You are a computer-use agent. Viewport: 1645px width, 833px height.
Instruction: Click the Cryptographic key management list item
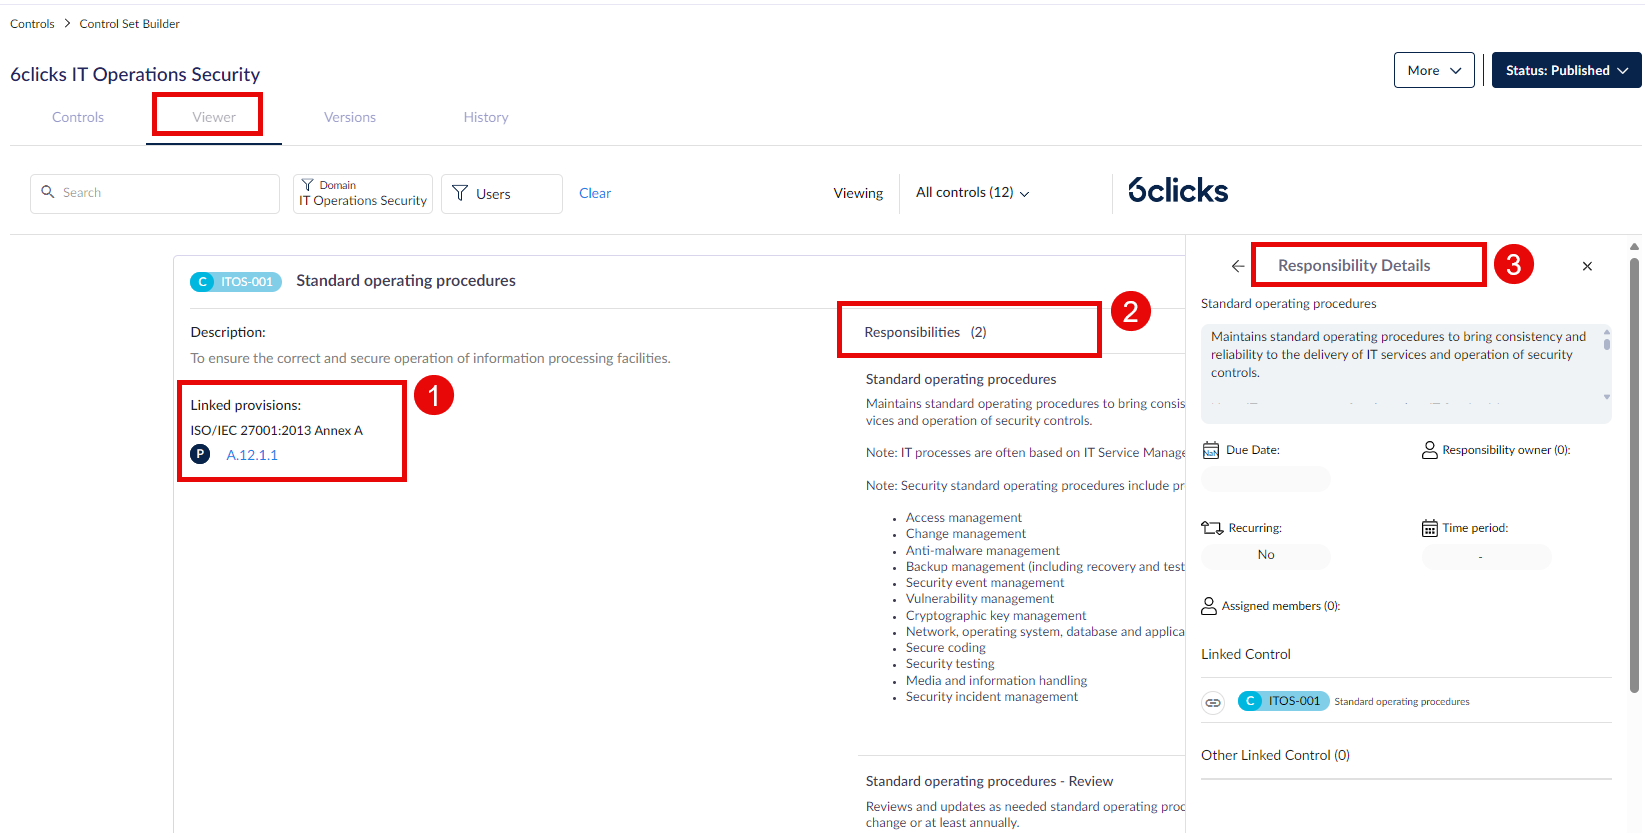point(996,616)
